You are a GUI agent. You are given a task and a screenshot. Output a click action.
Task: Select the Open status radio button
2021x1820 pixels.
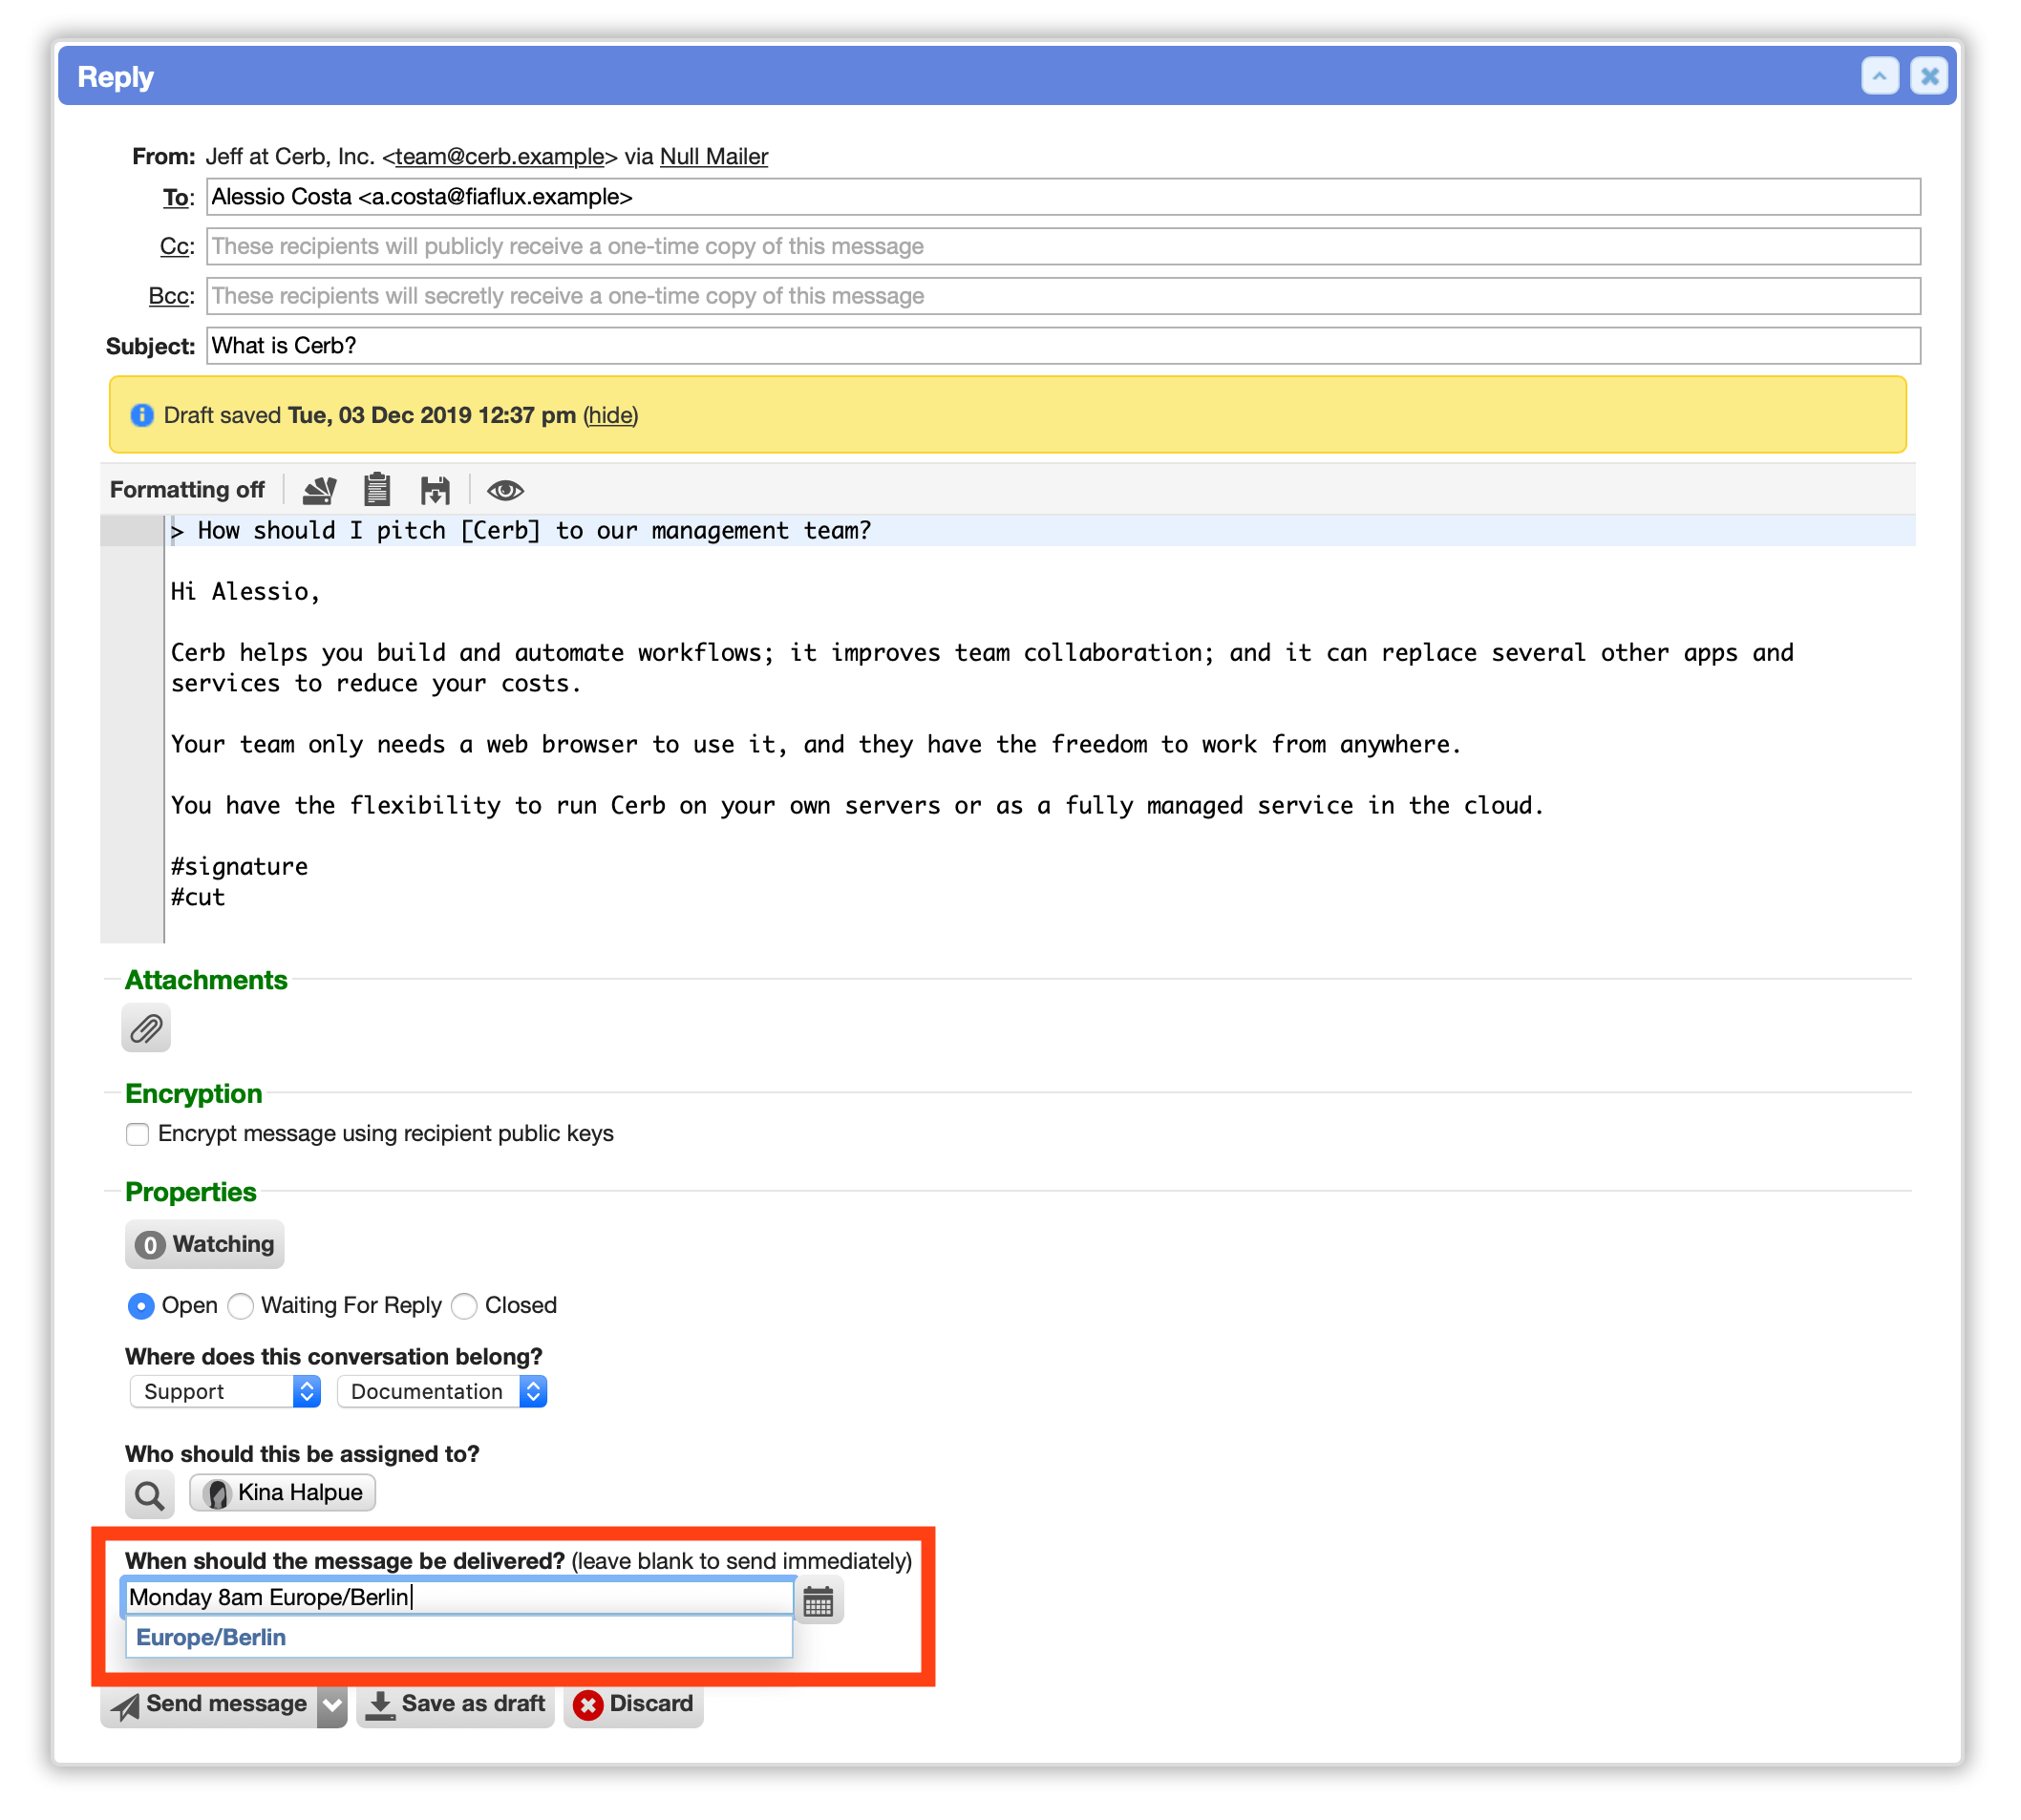(141, 1306)
